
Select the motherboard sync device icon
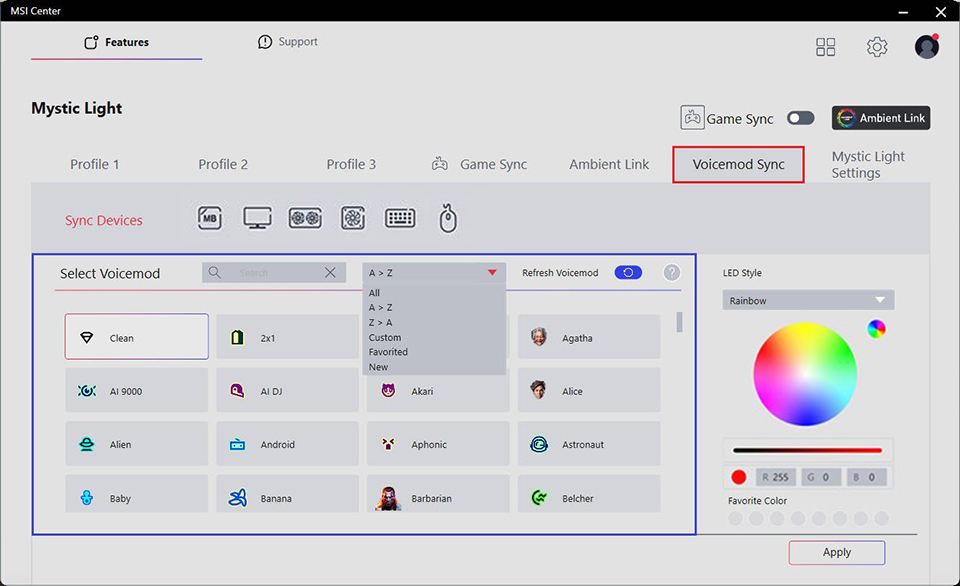pos(209,218)
